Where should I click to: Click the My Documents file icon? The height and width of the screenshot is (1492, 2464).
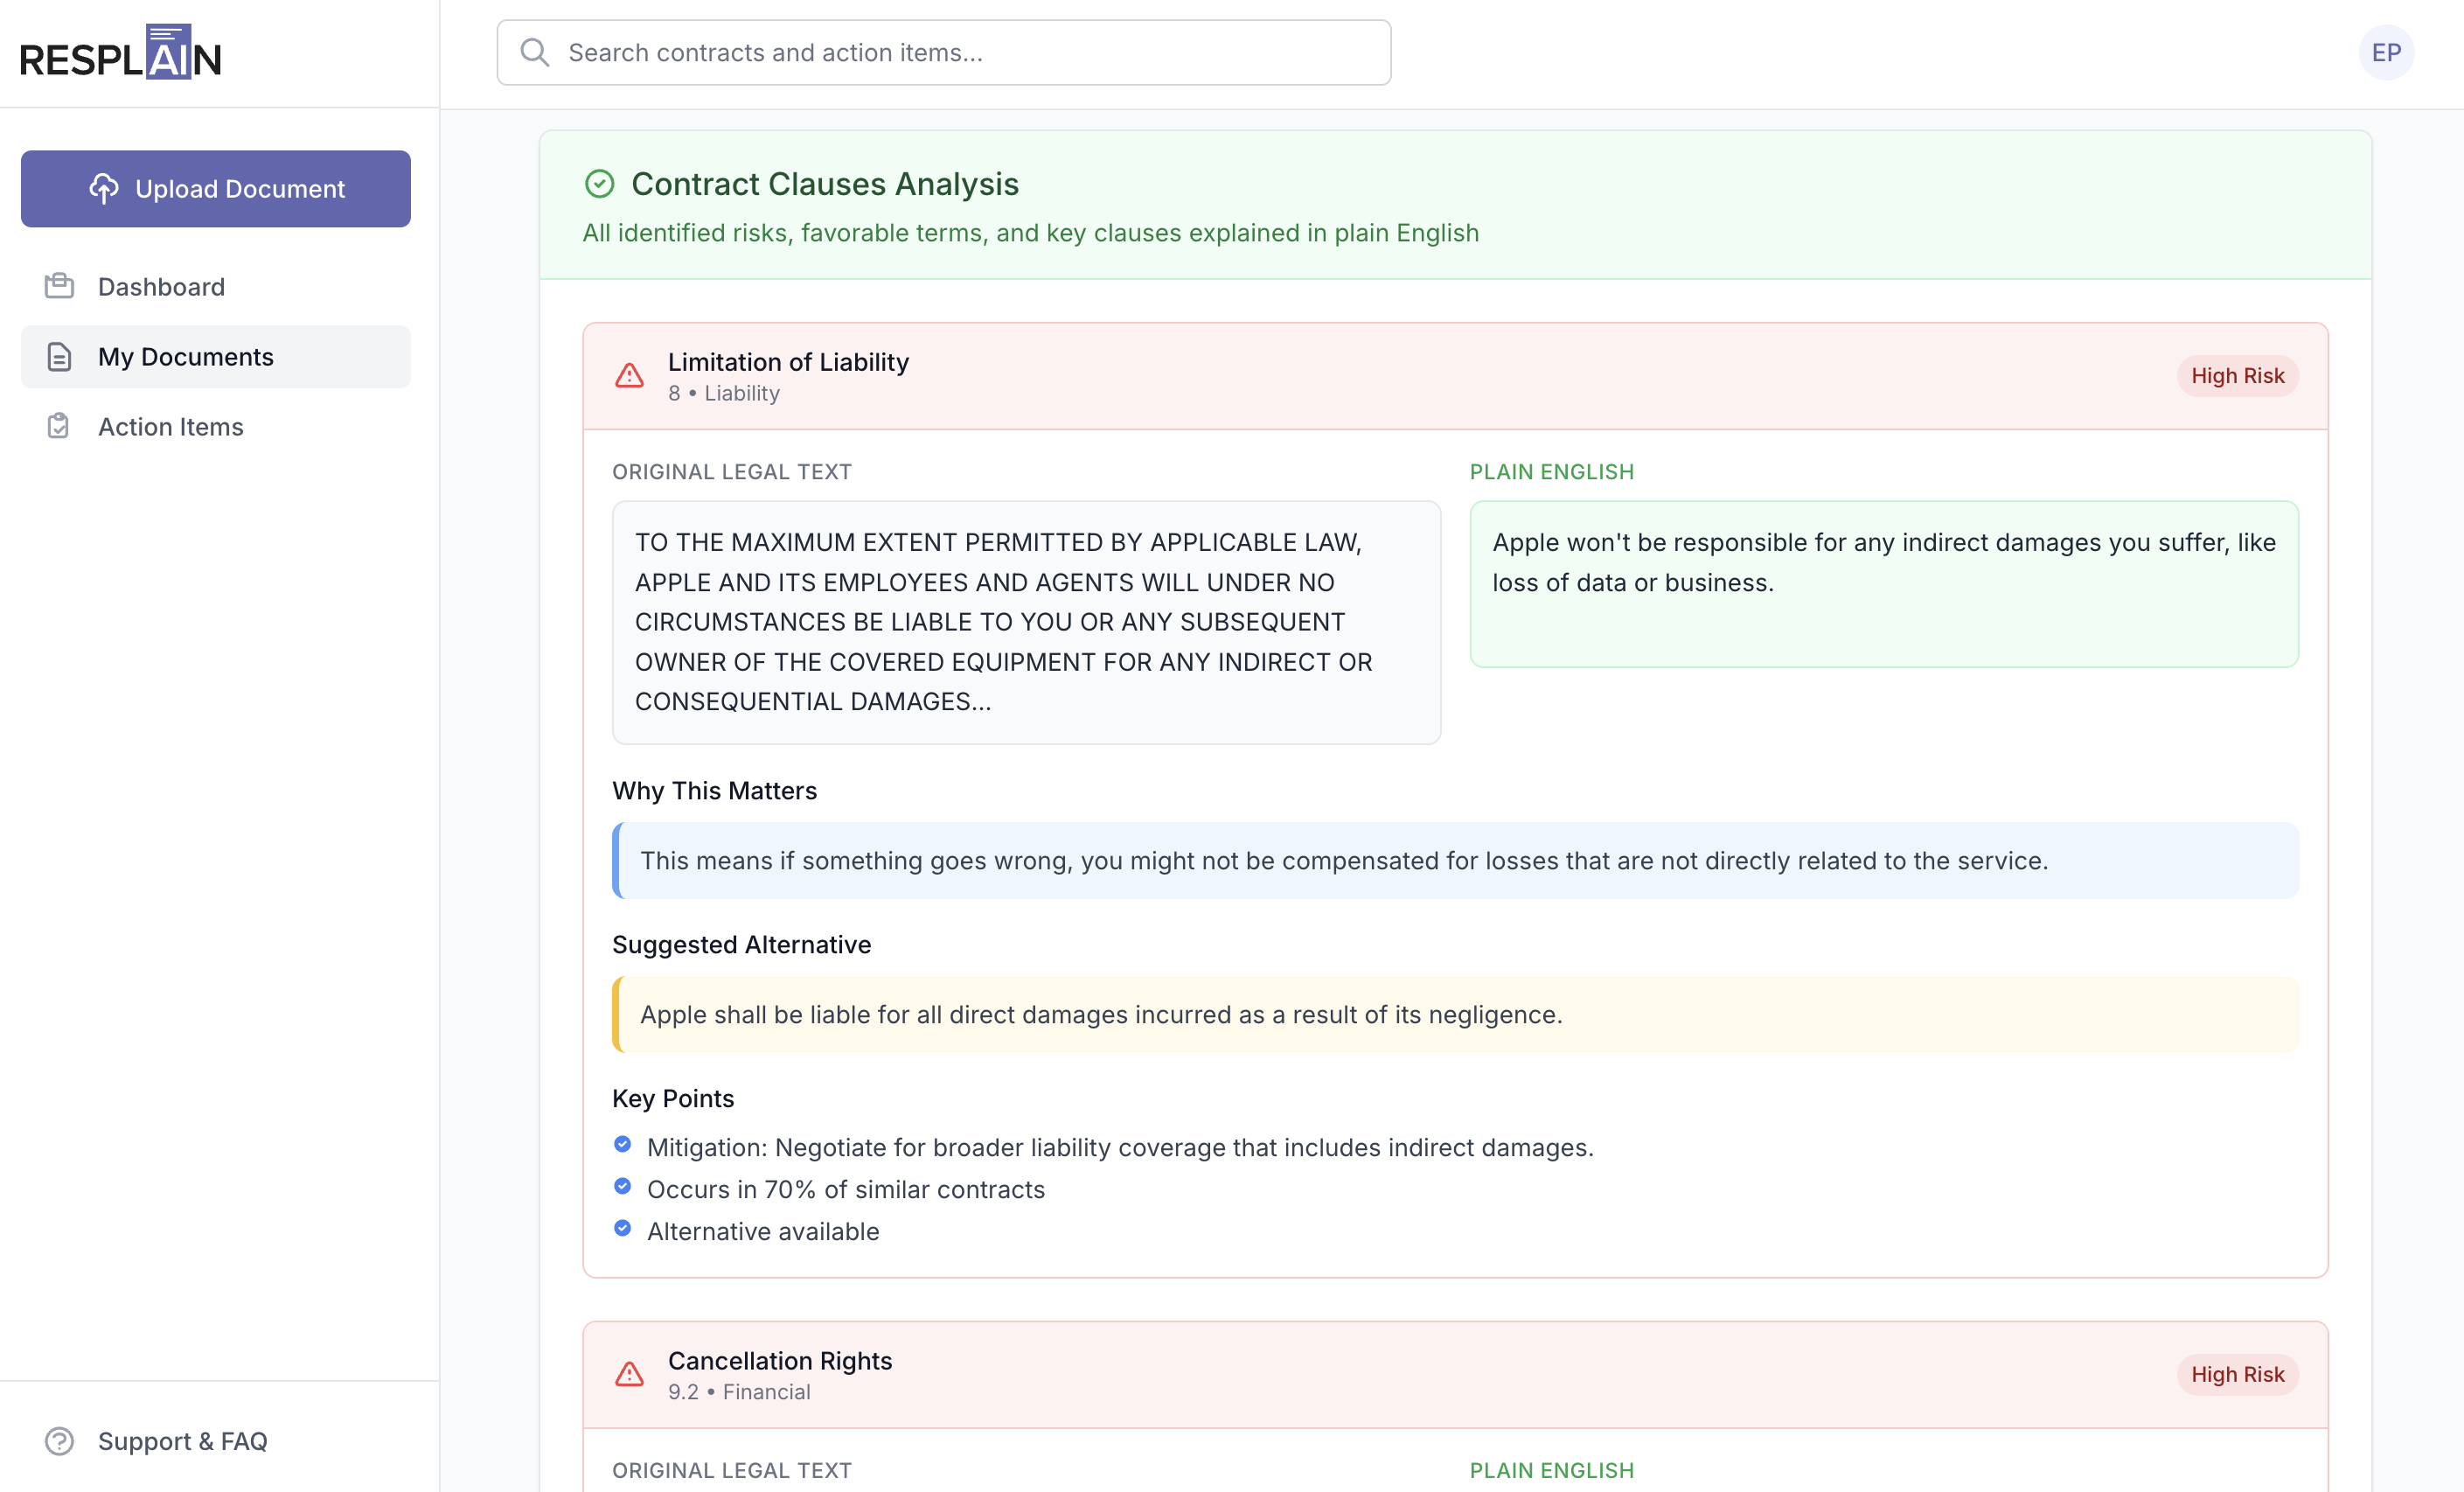click(59, 356)
